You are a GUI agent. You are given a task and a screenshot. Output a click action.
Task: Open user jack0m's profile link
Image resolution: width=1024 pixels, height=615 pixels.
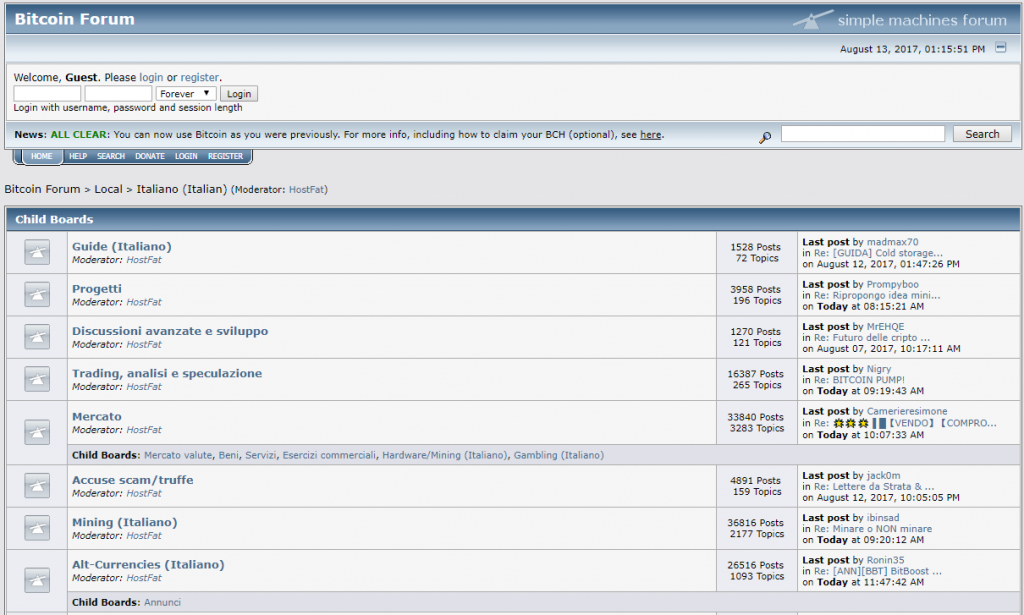pyautogui.click(x=883, y=475)
